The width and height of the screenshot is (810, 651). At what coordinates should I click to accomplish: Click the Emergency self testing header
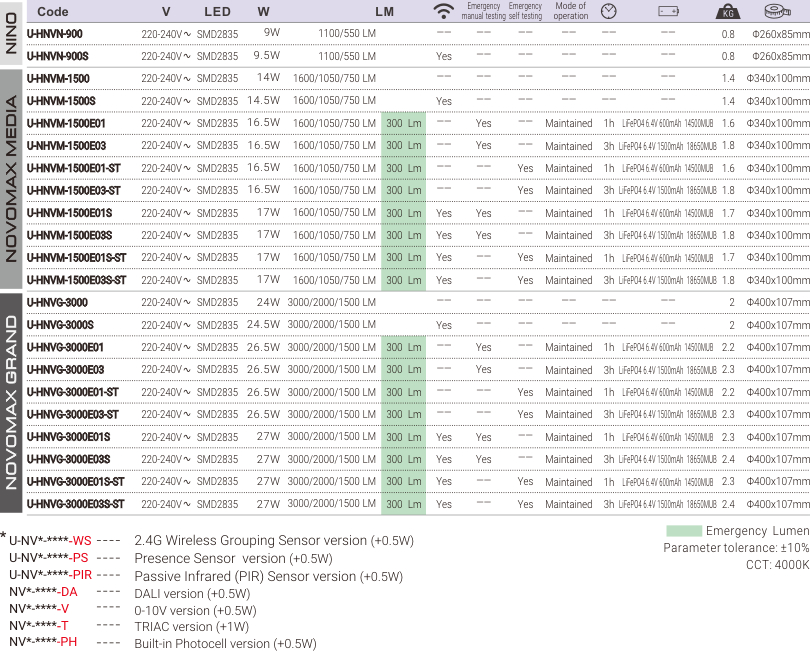click(x=525, y=11)
